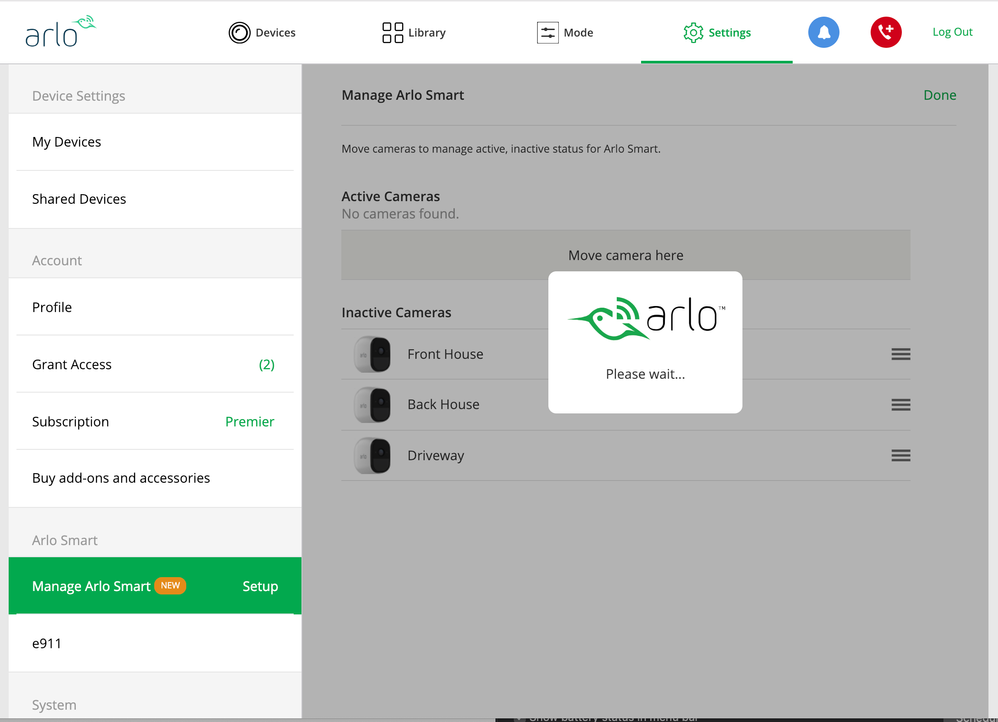The image size is (998, 722).
Task: Open Grant Access settings
Action: (155, 364)
